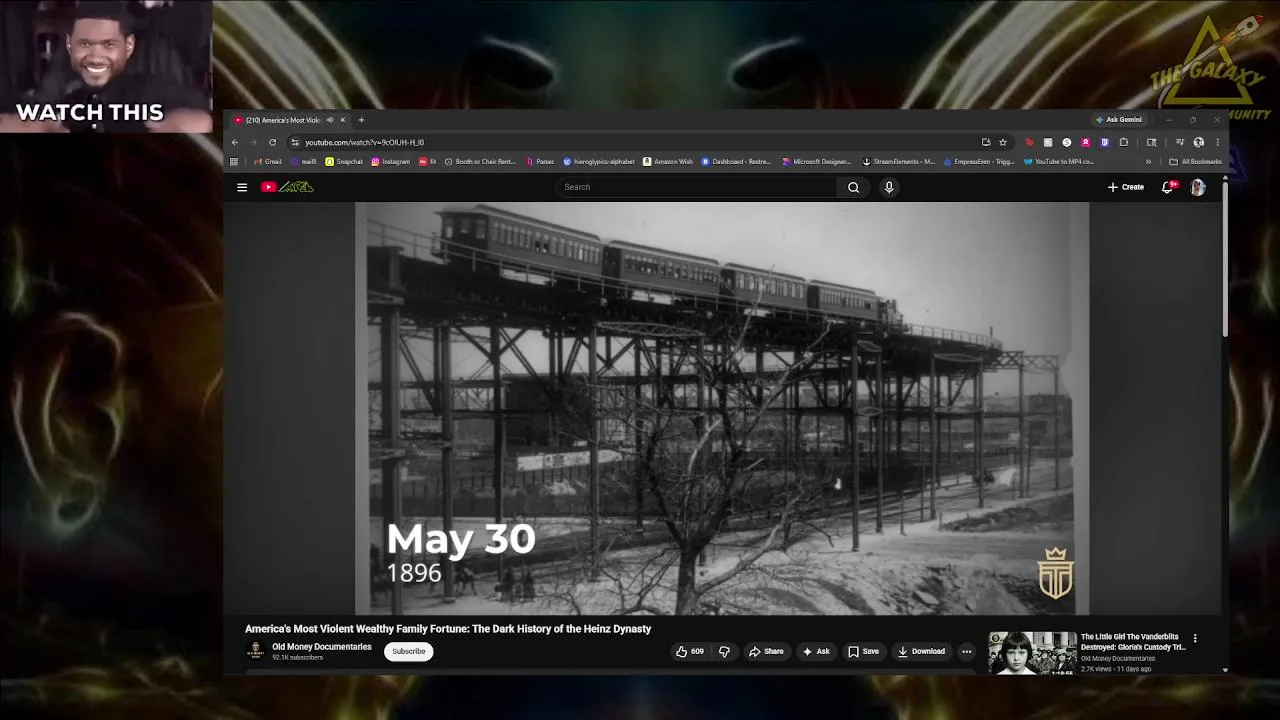Click the Share button under the video

coord(766,652)
